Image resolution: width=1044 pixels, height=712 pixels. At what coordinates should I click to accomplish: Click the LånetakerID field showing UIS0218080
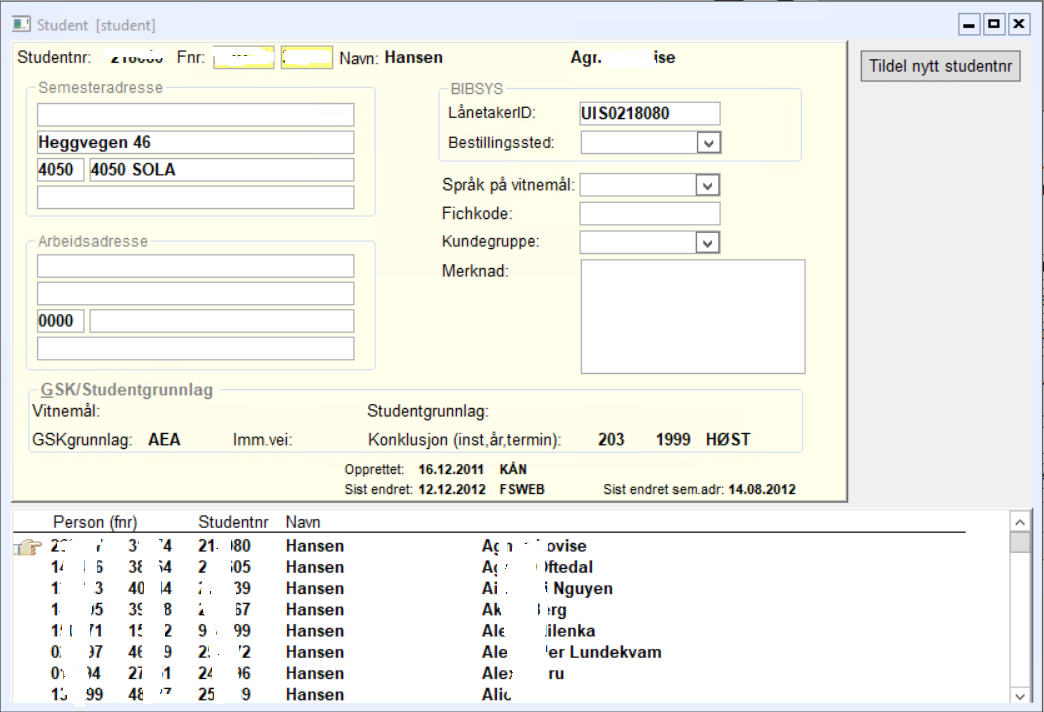pos(650,113)
